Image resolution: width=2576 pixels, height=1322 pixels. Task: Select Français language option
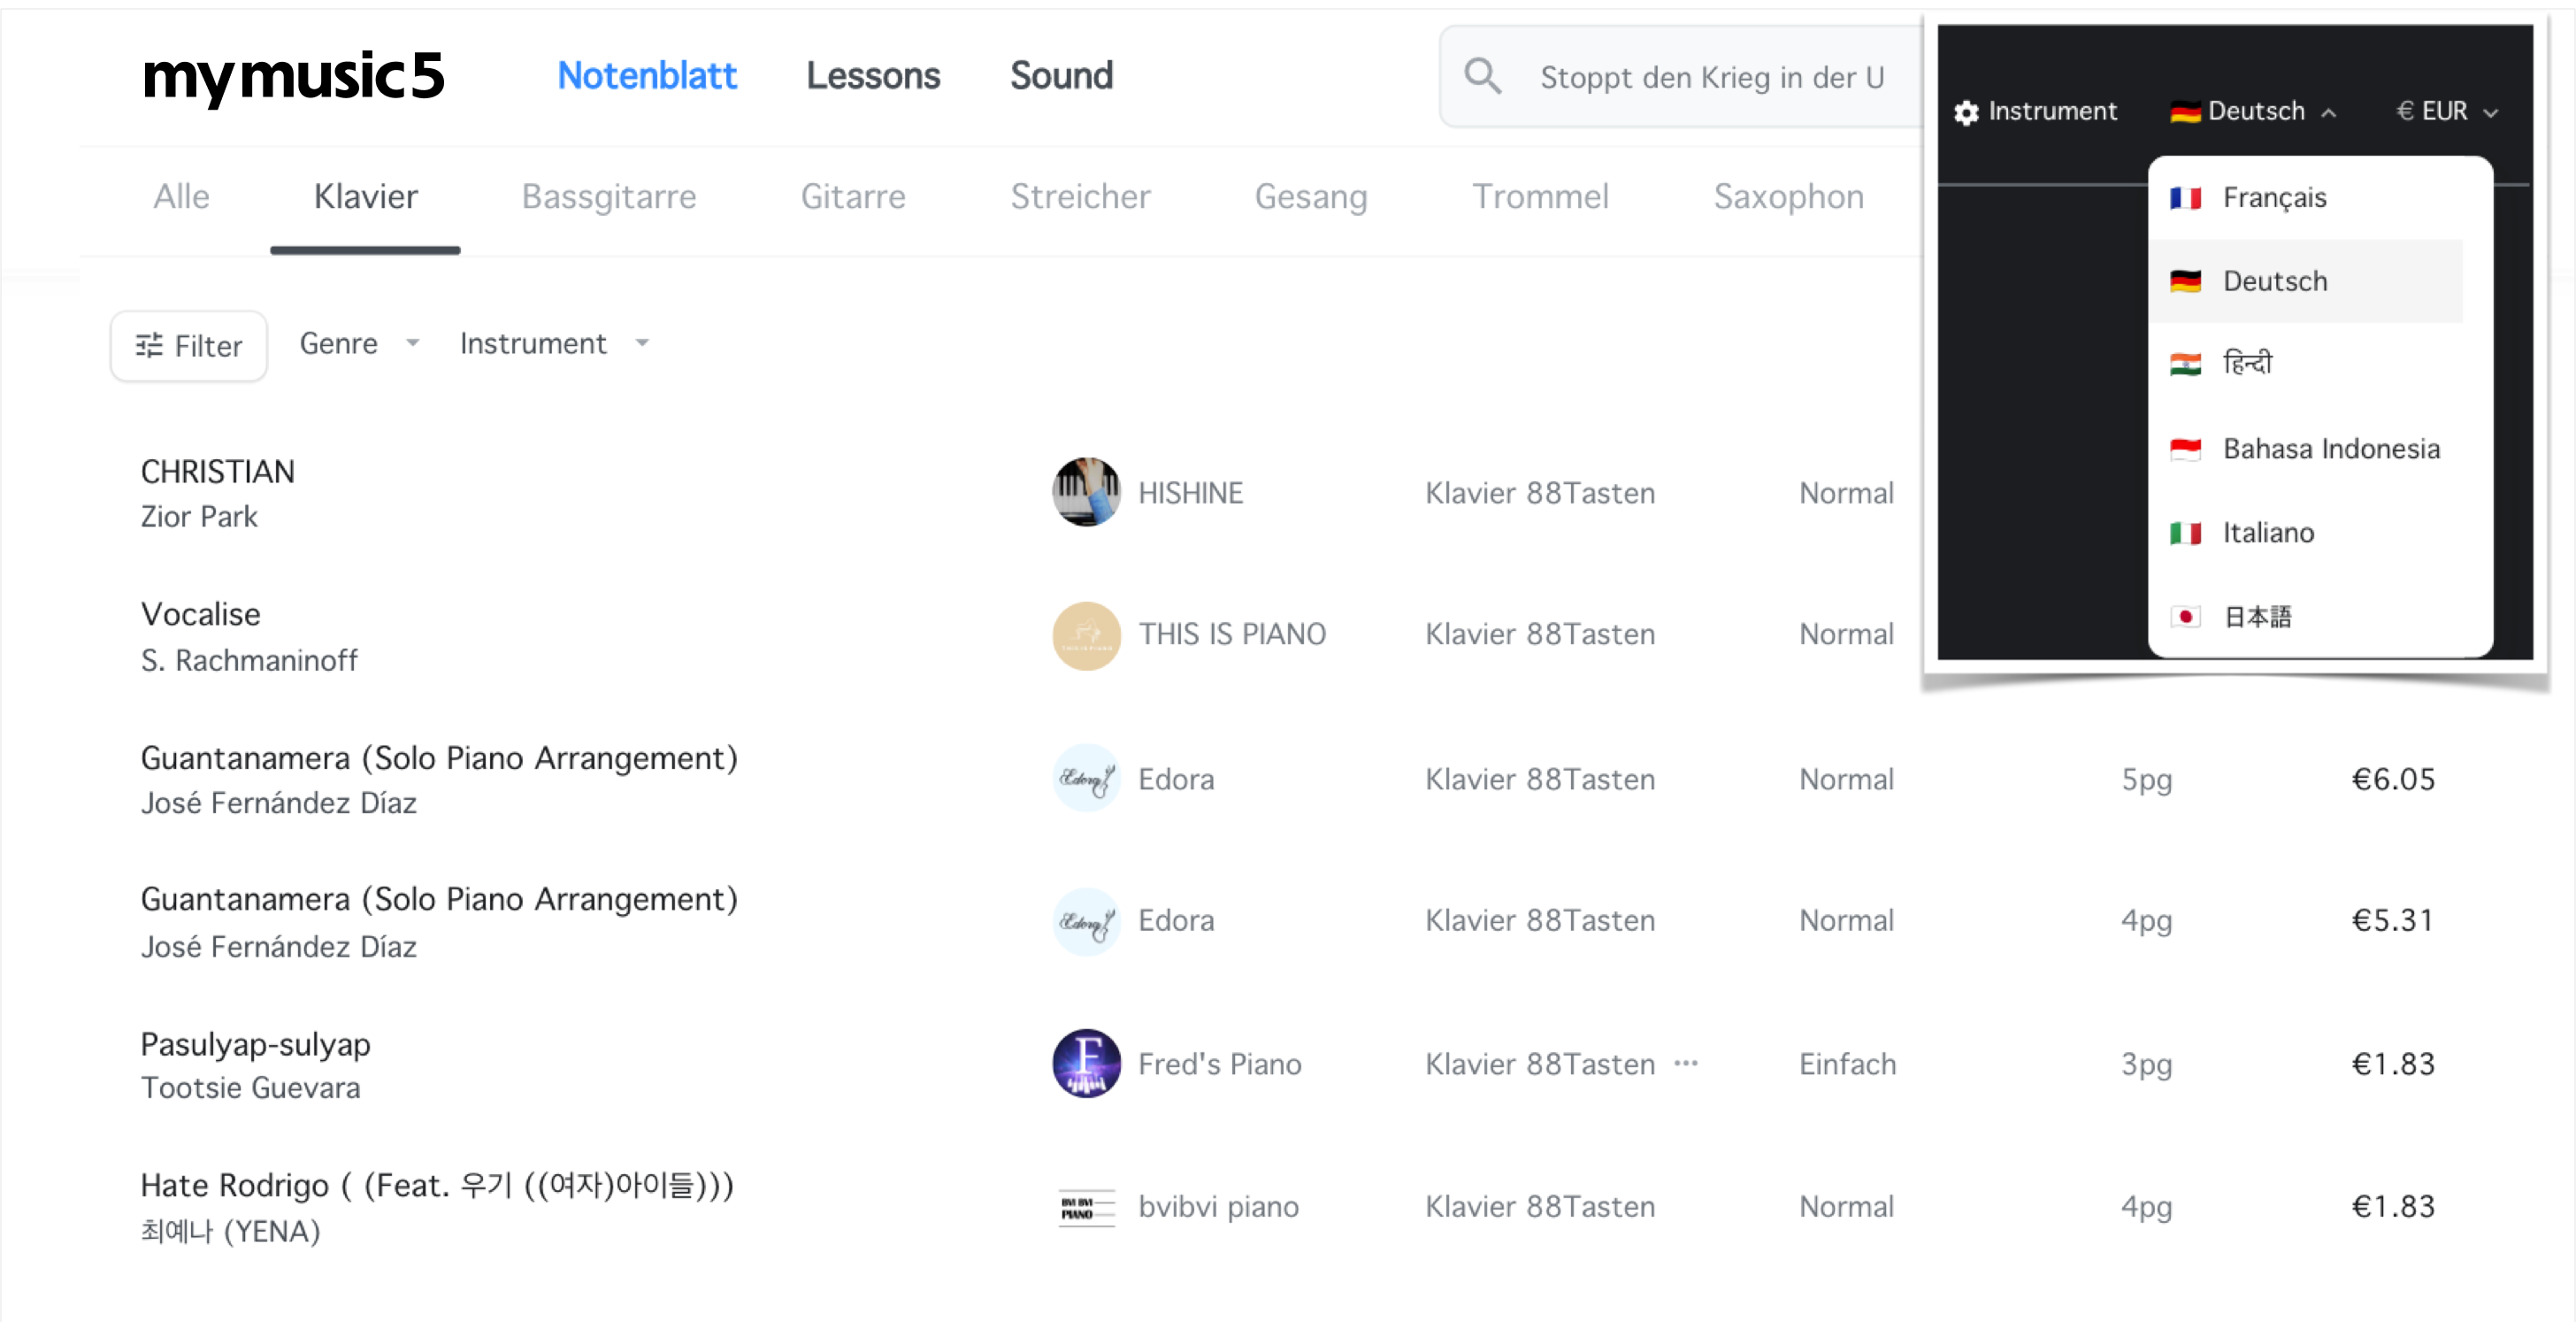coord(2274,198)
